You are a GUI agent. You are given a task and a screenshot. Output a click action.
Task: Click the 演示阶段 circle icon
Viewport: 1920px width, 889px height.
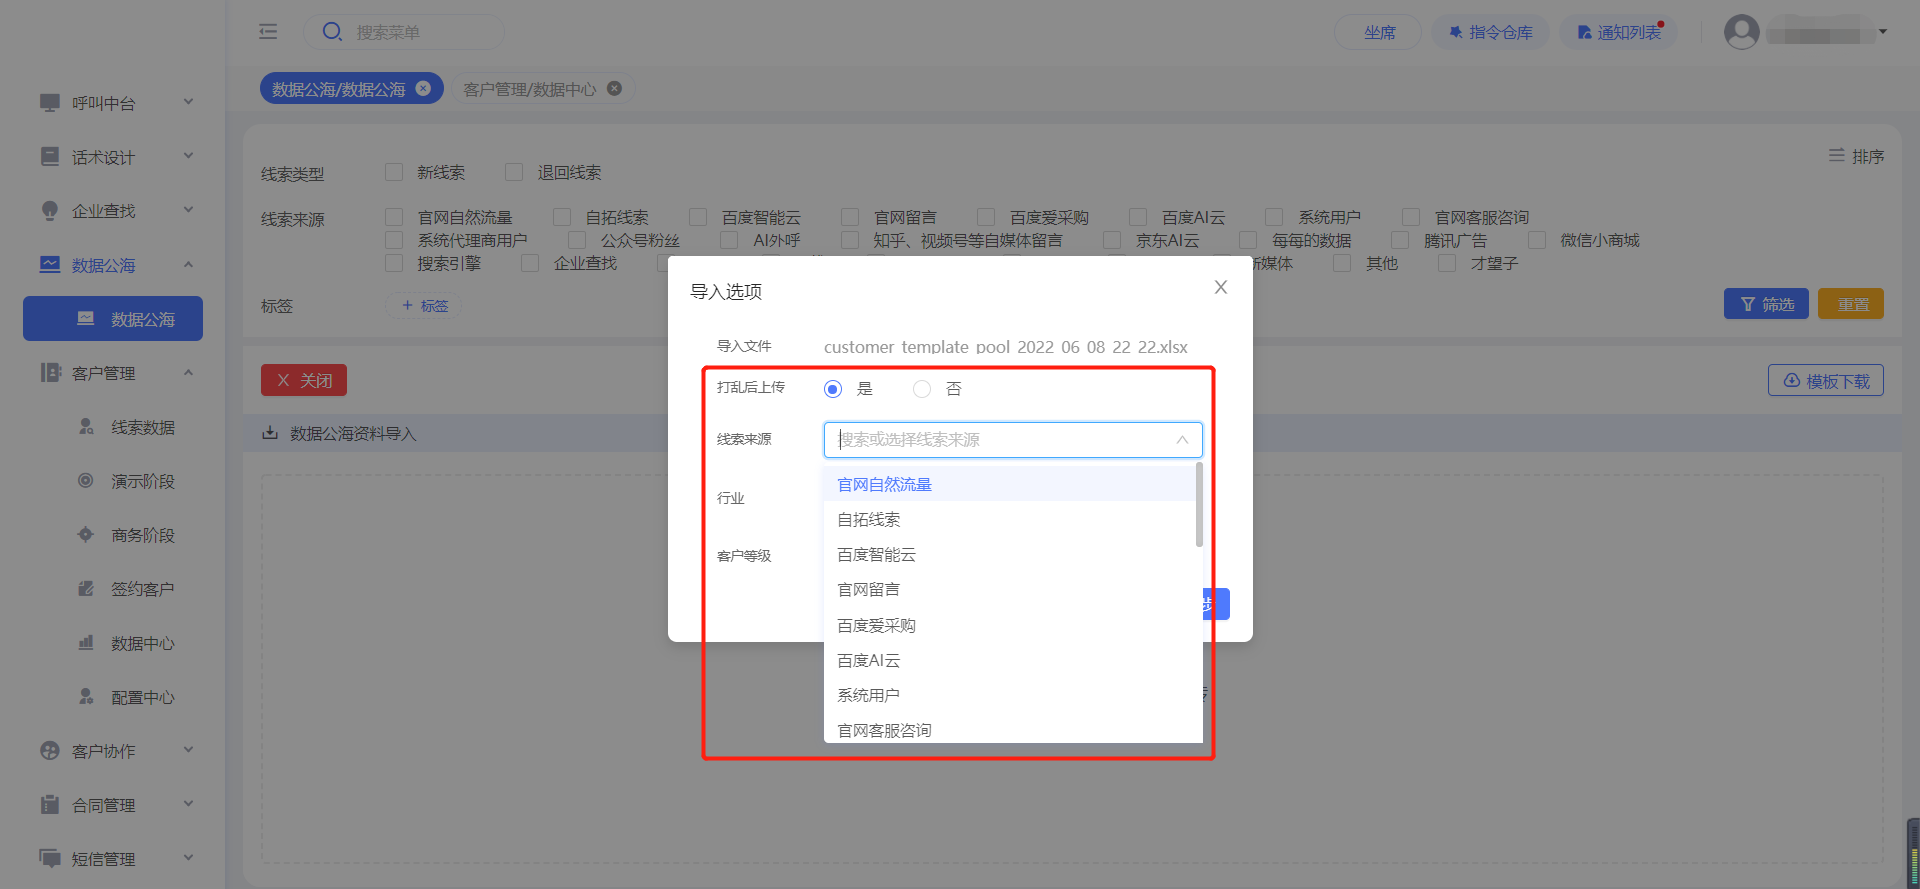(x=86, y=481)
